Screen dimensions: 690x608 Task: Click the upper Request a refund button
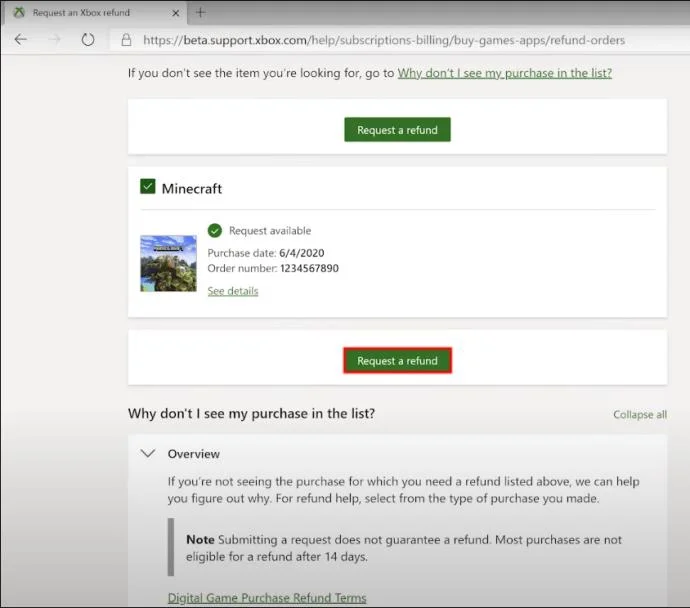click(397, 130)
